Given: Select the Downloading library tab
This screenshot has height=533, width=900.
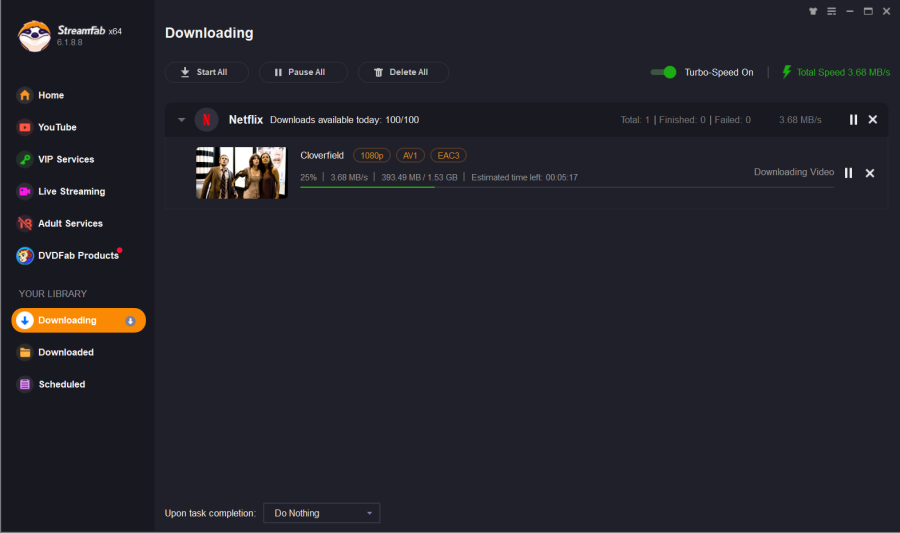Looking at the screenshot, I should (79, 320).
